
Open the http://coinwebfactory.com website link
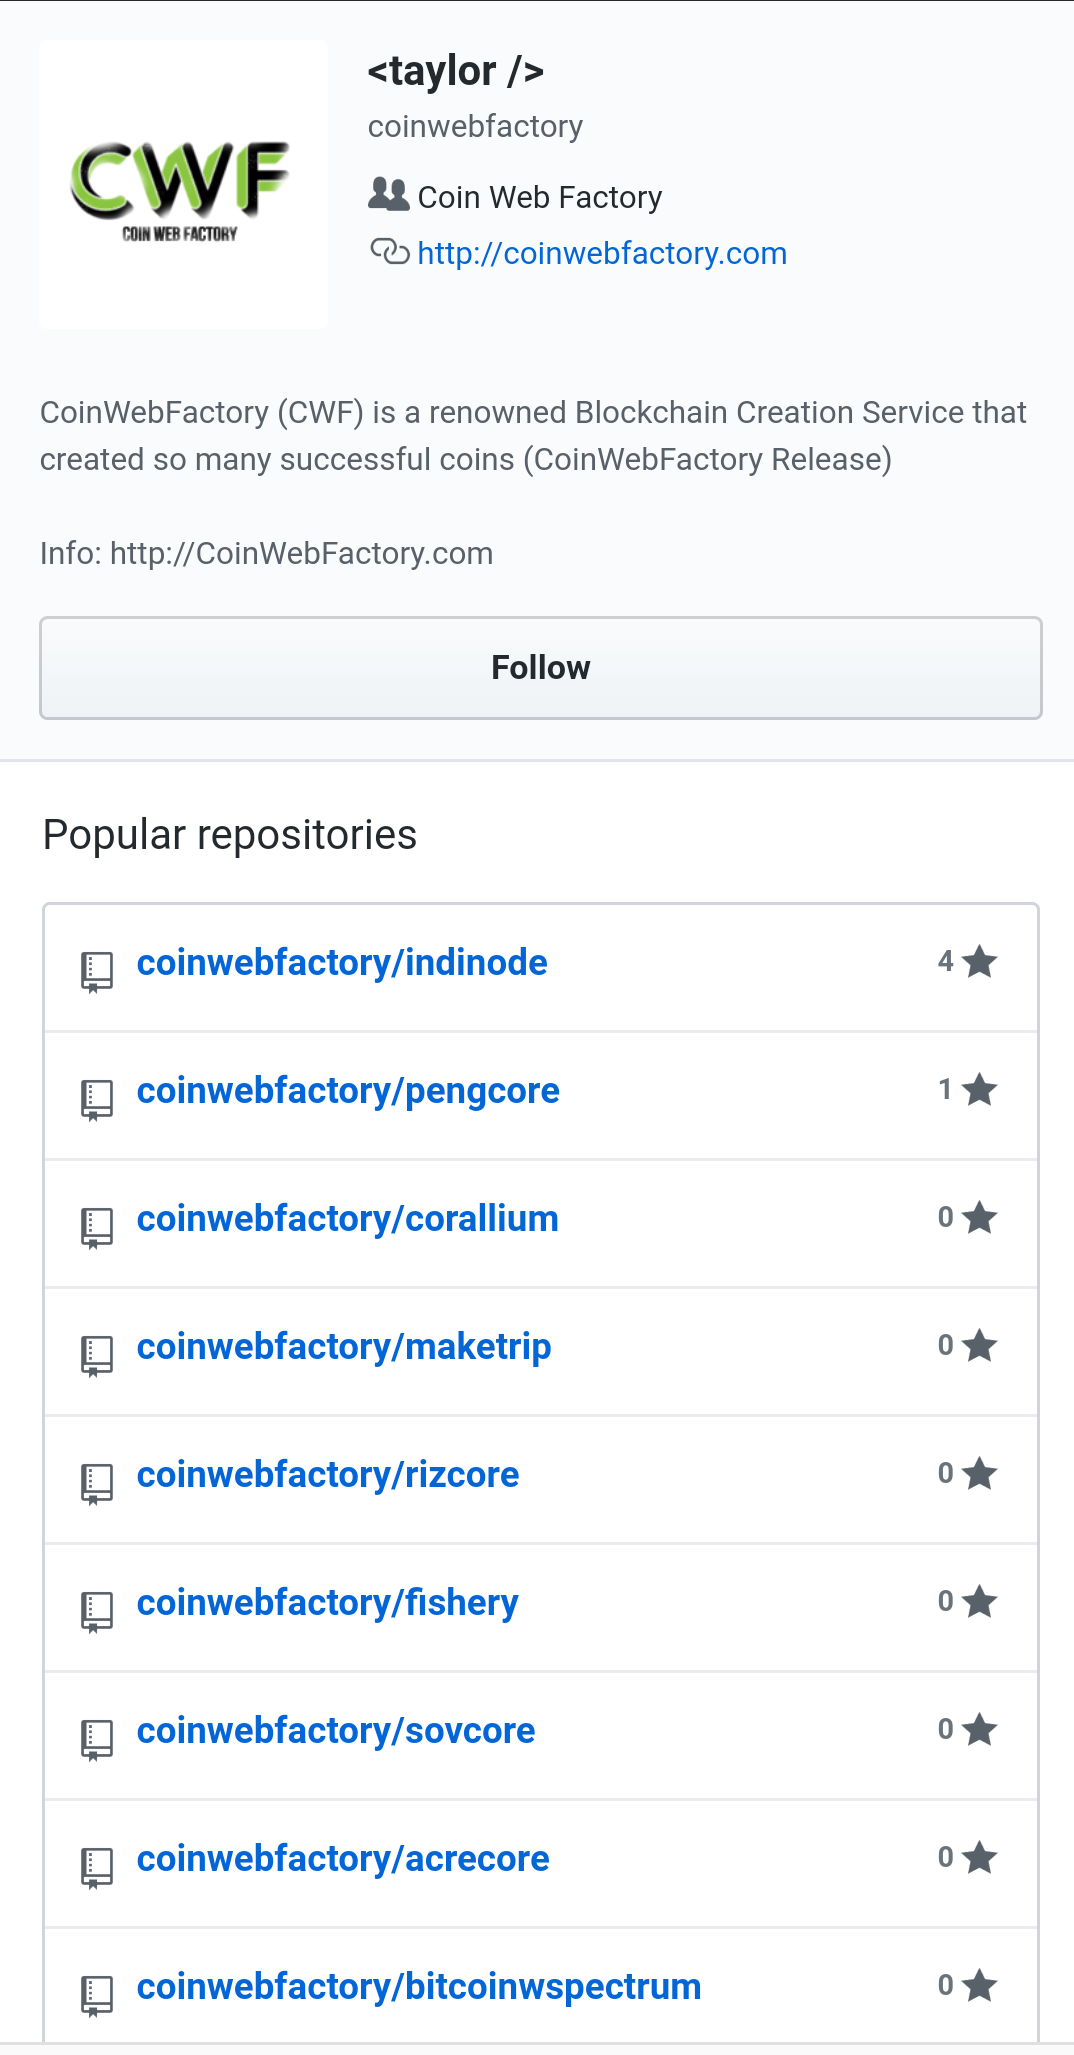(x=600, y=253)
